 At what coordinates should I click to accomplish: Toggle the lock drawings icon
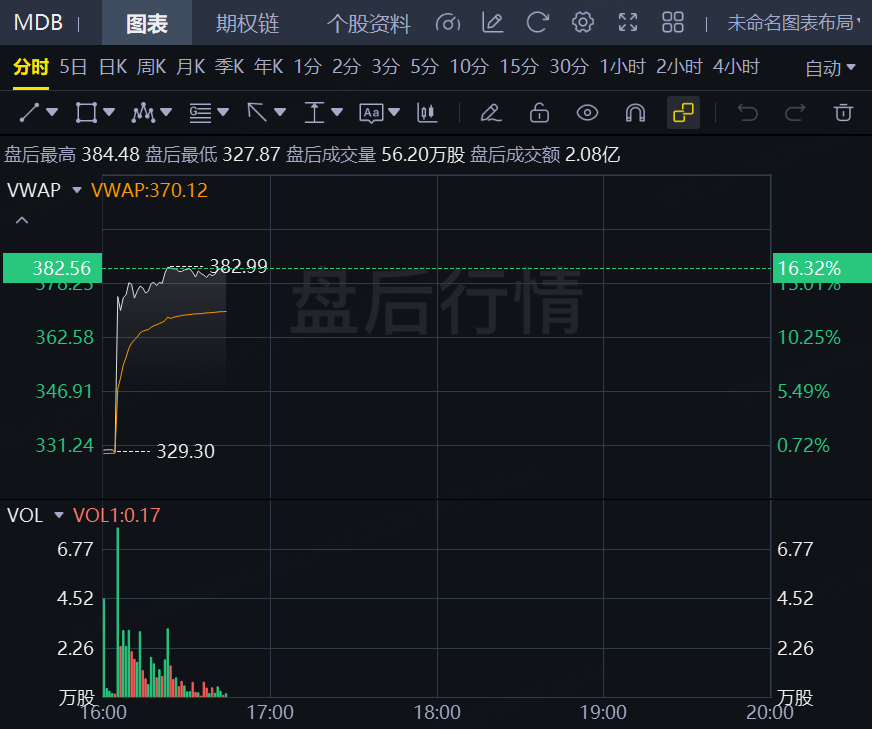coord(539,112)
